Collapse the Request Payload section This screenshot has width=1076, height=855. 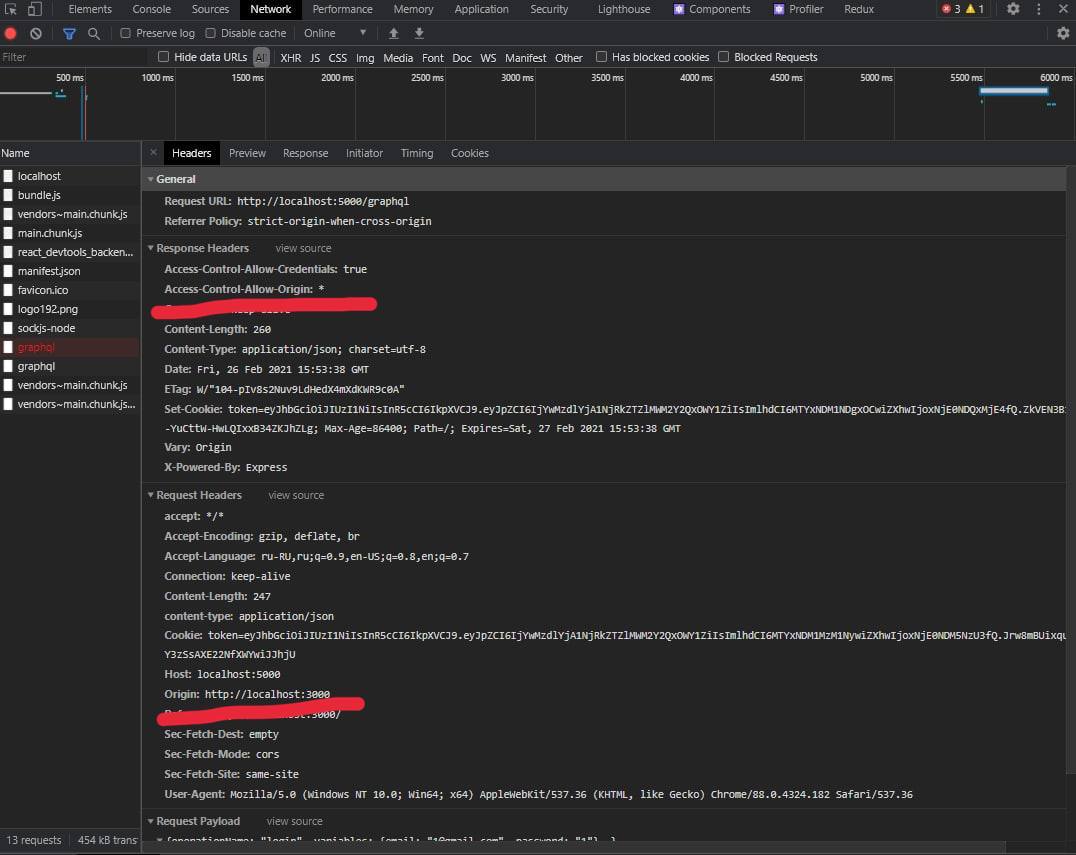pyautogui.click(x=151, y=821)
